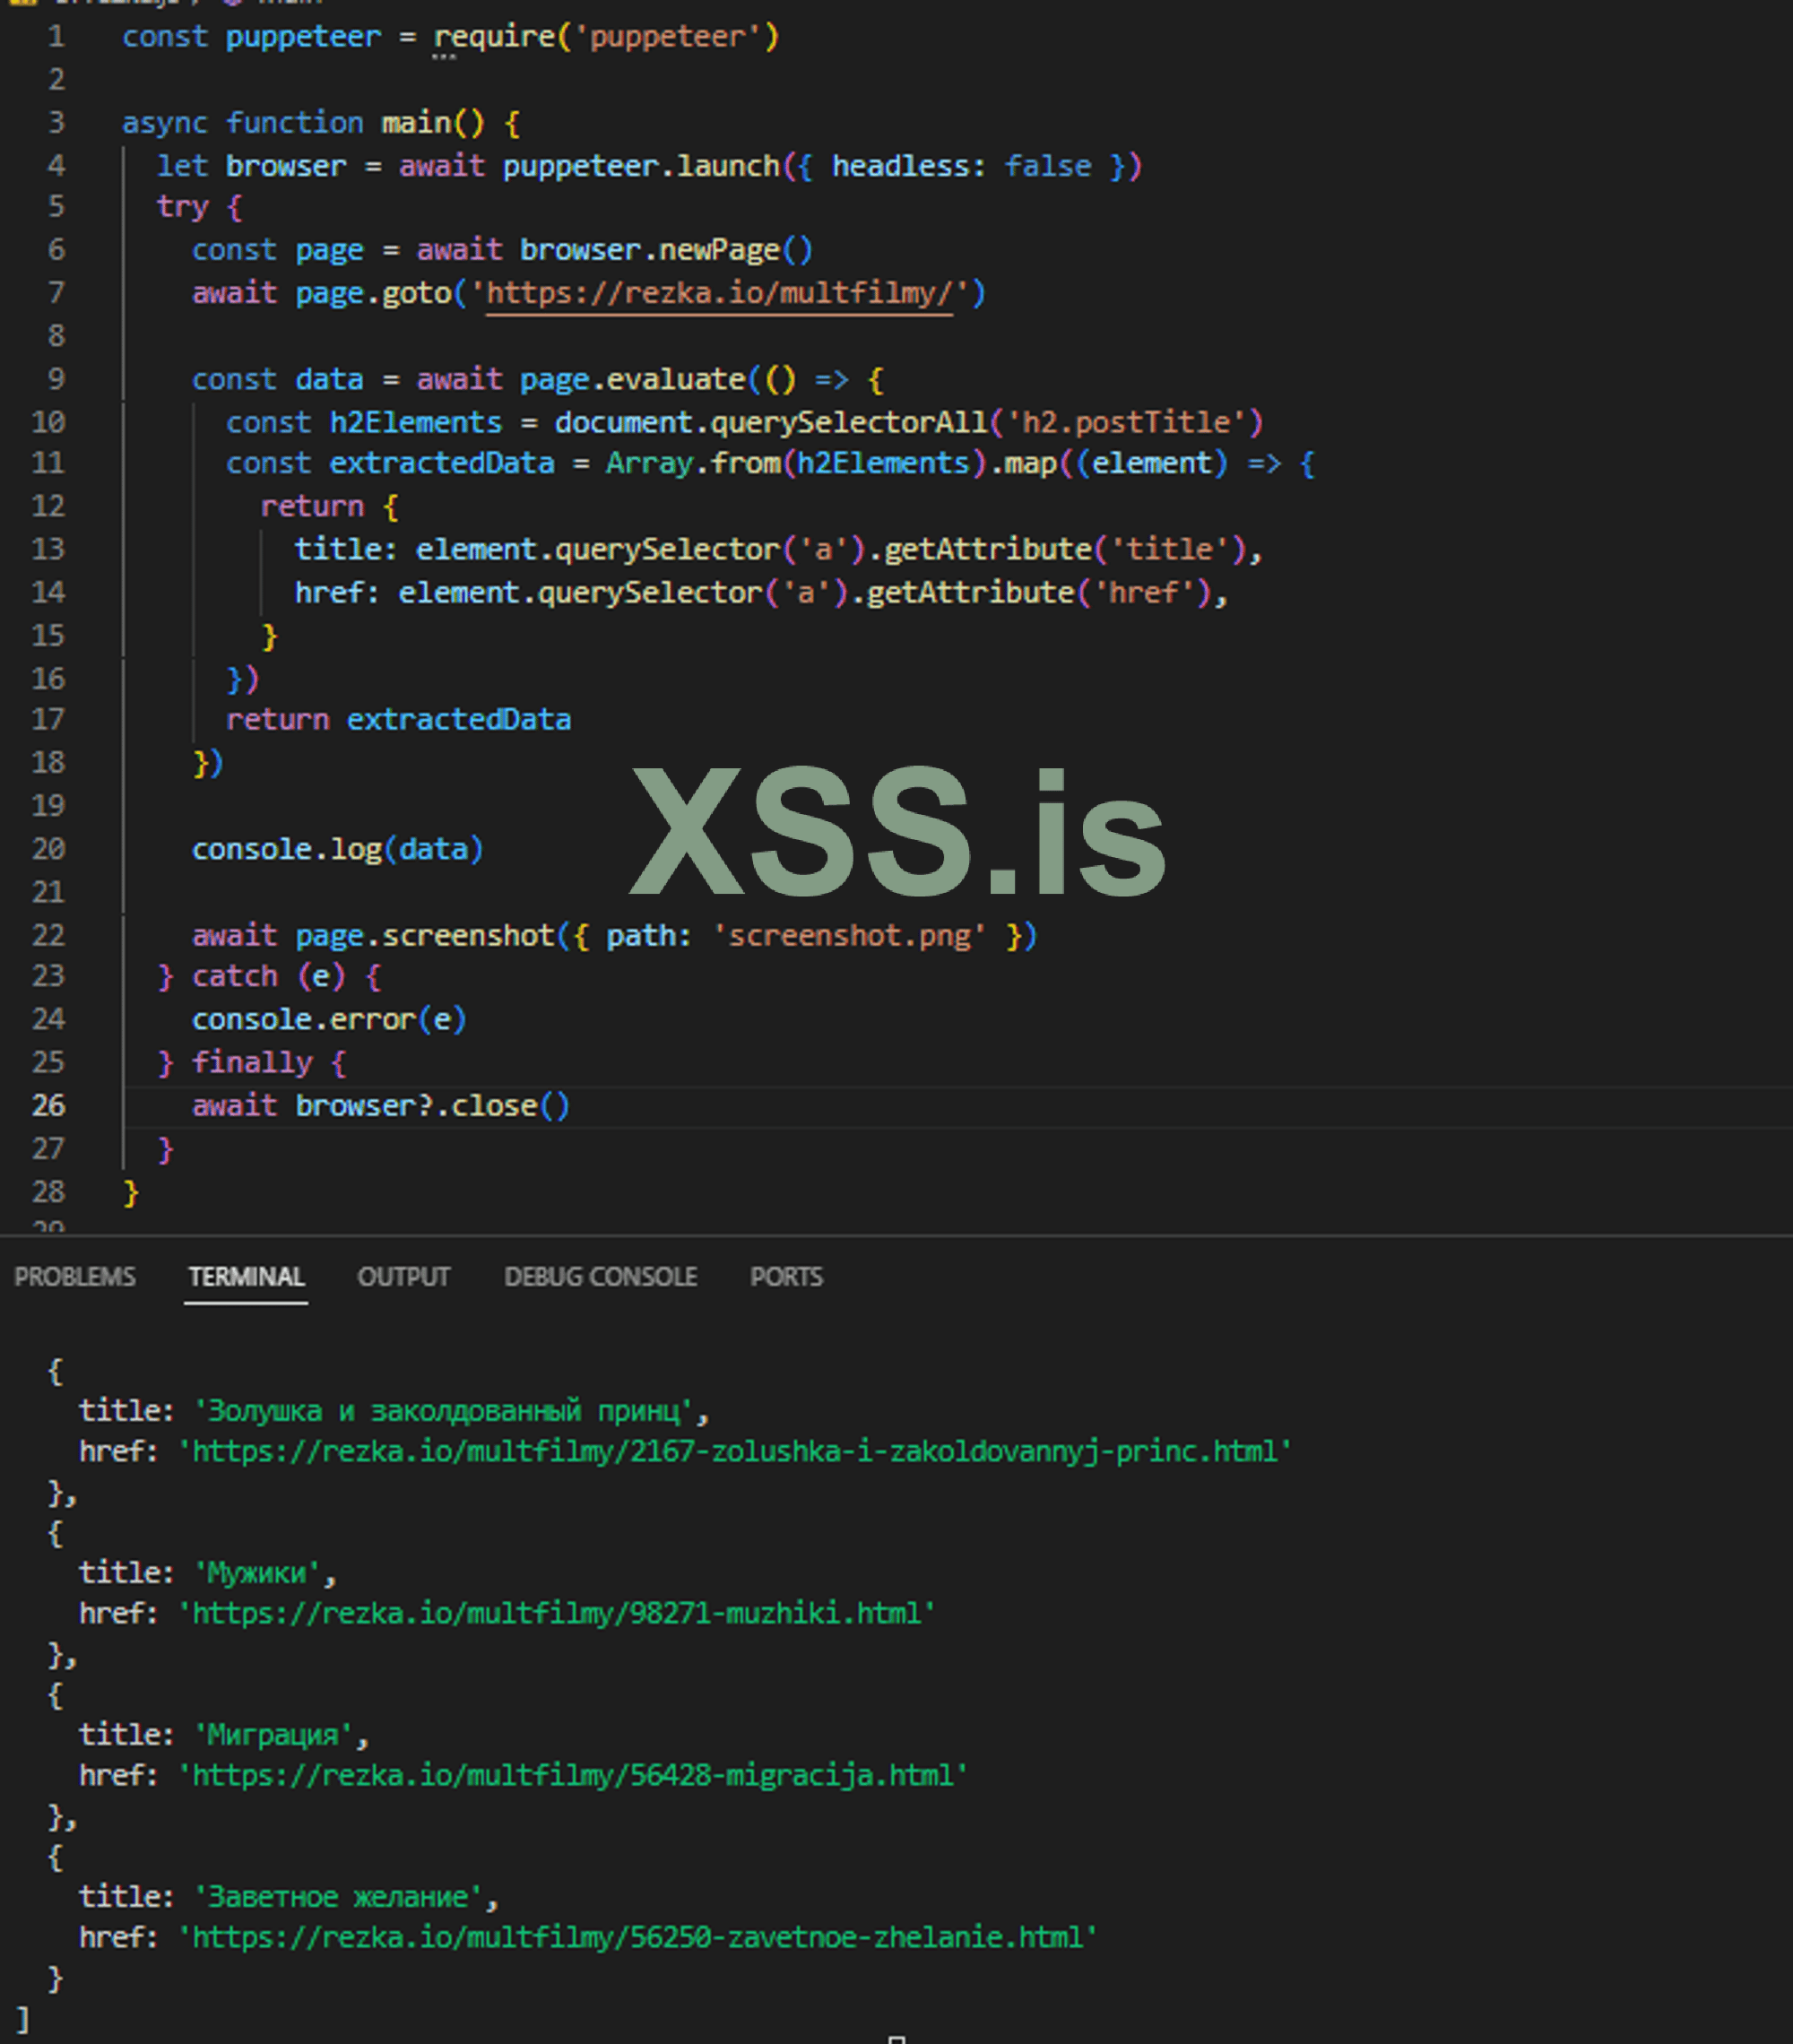Select line number 9 in the gutter
The height and width of the screenshot is (2044, 1793).
[x=56, y=379]
